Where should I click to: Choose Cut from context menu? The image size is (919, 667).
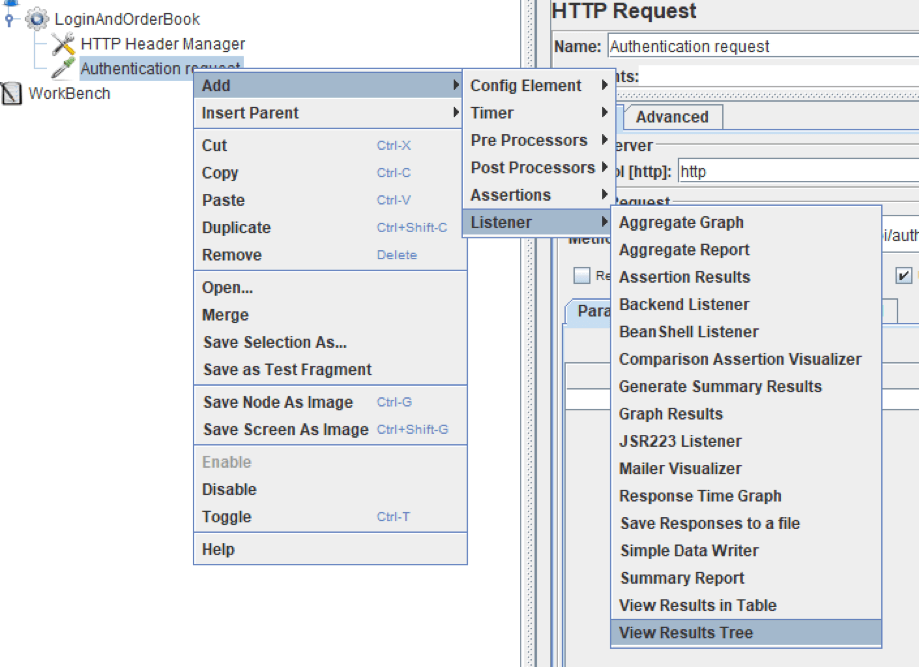329,145
